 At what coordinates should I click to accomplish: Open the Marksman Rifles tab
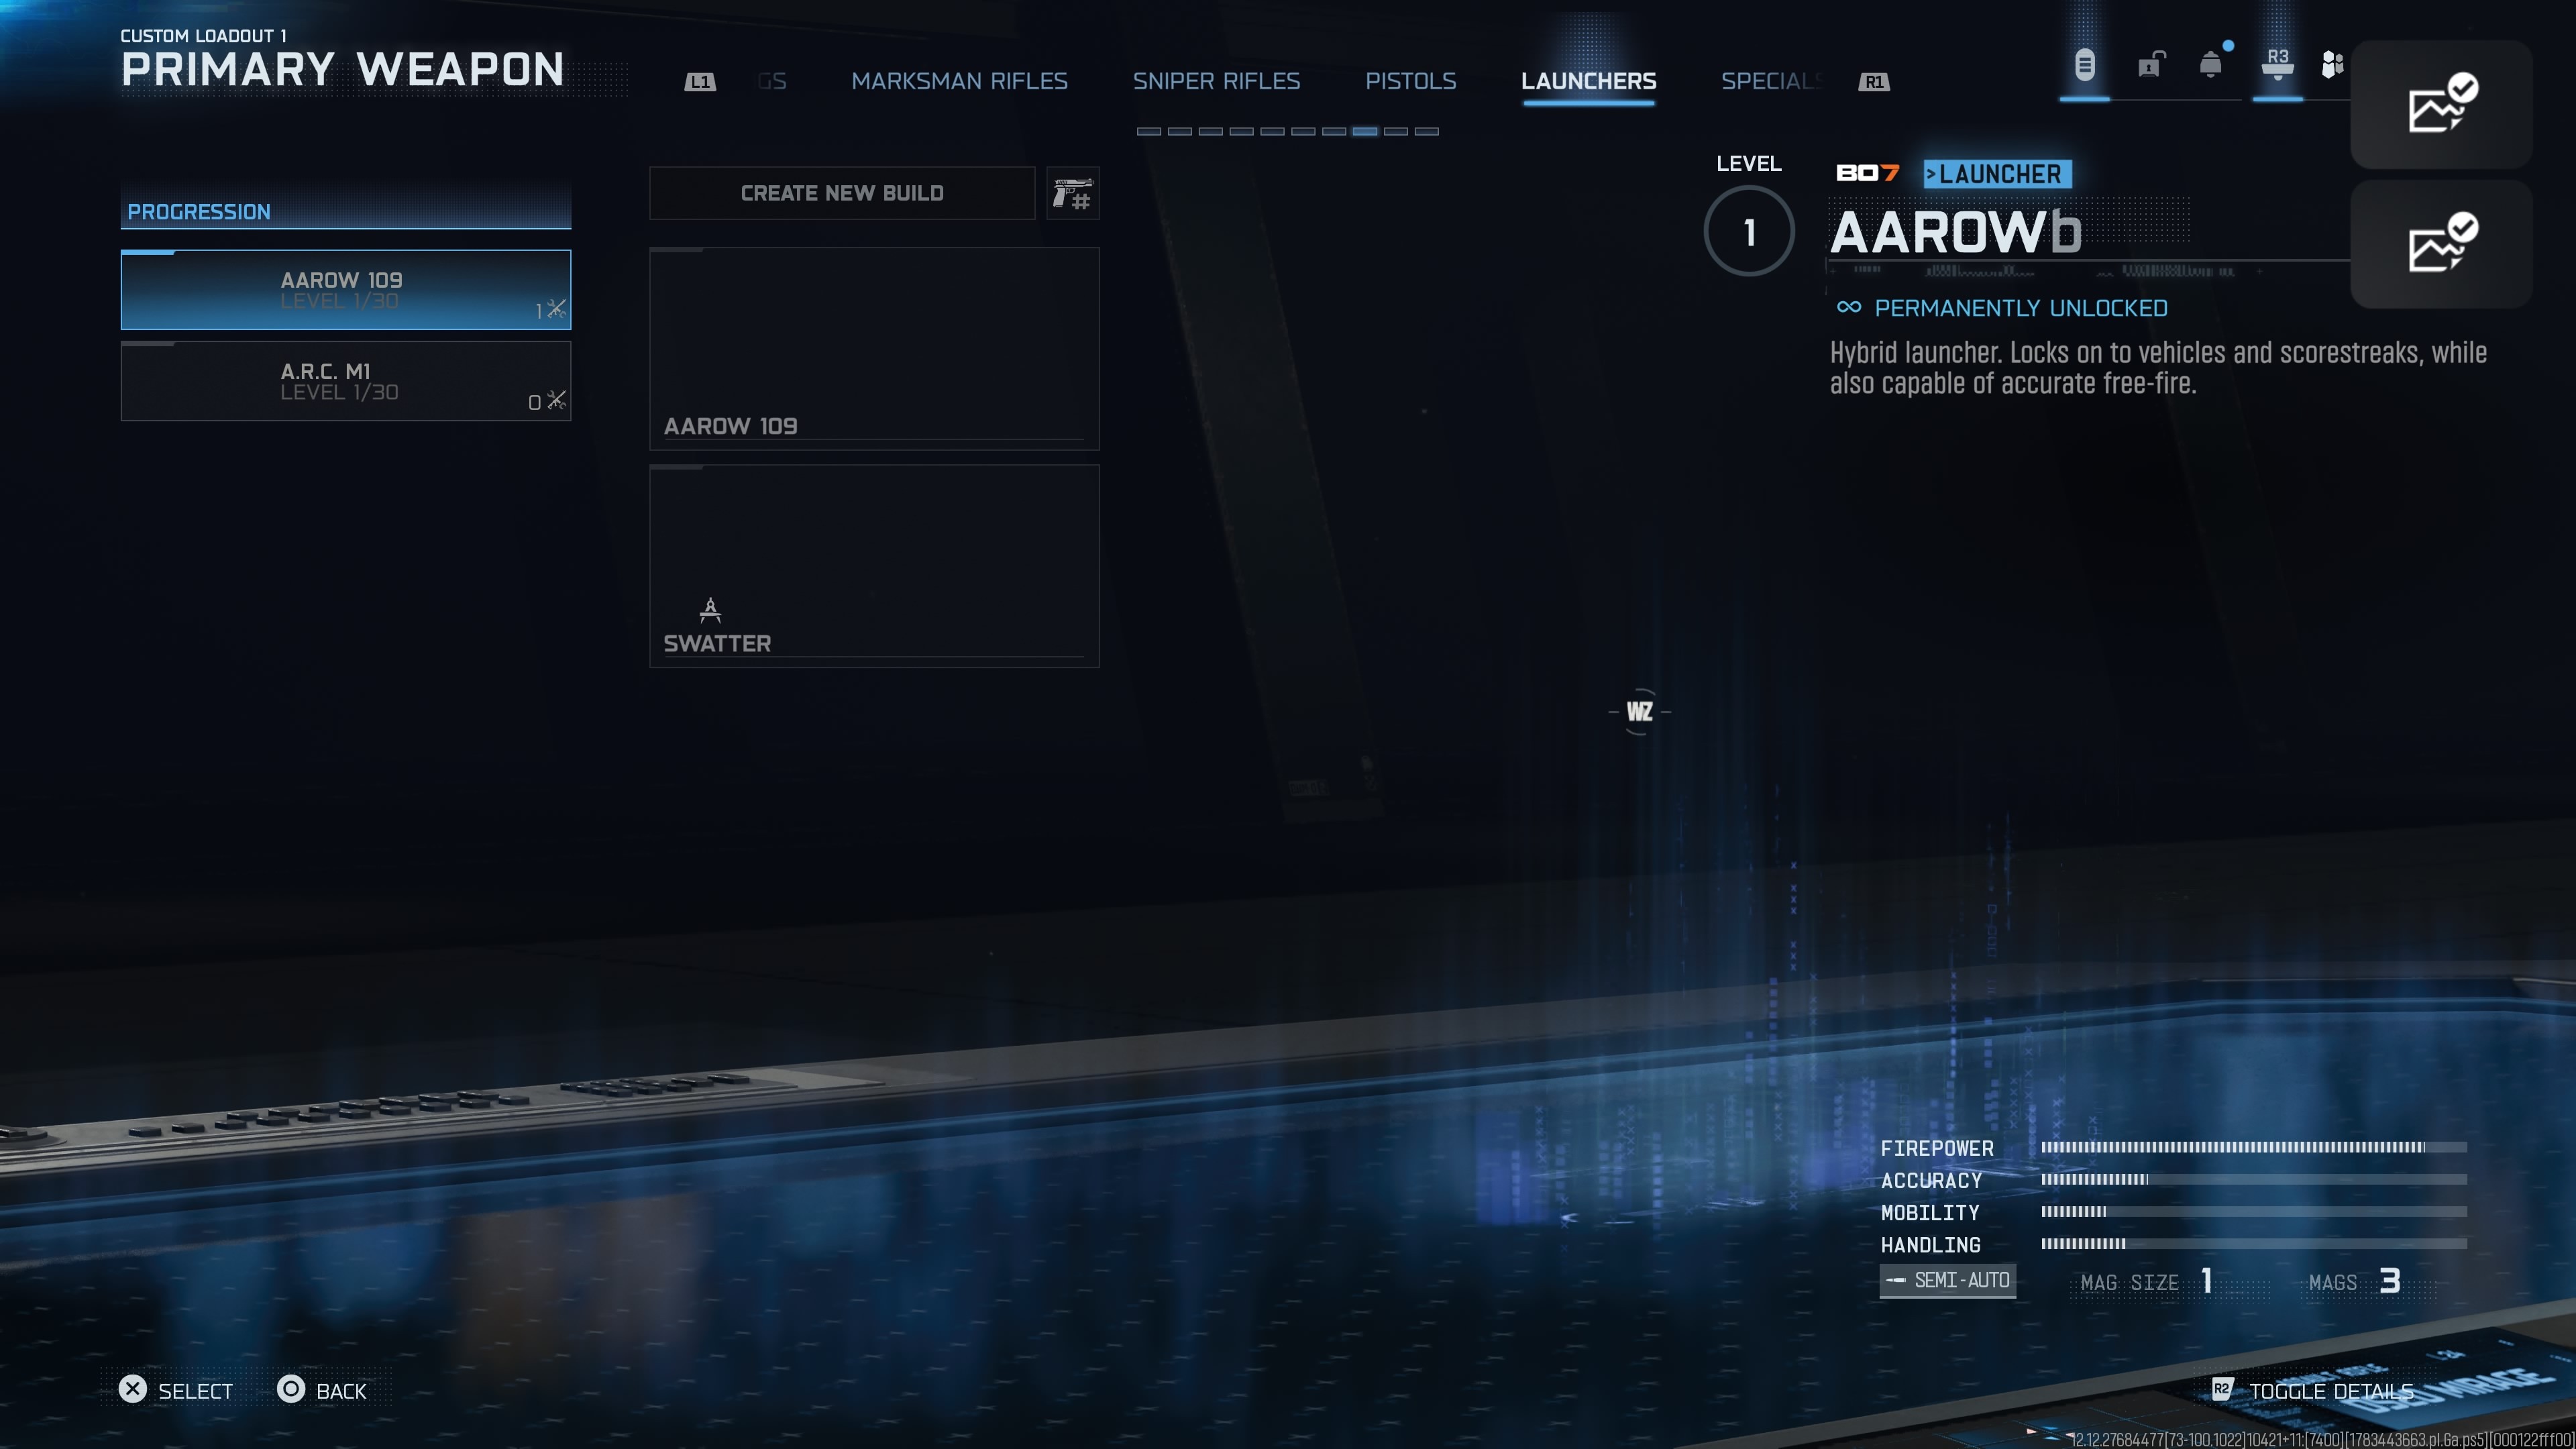pos(959,81)
